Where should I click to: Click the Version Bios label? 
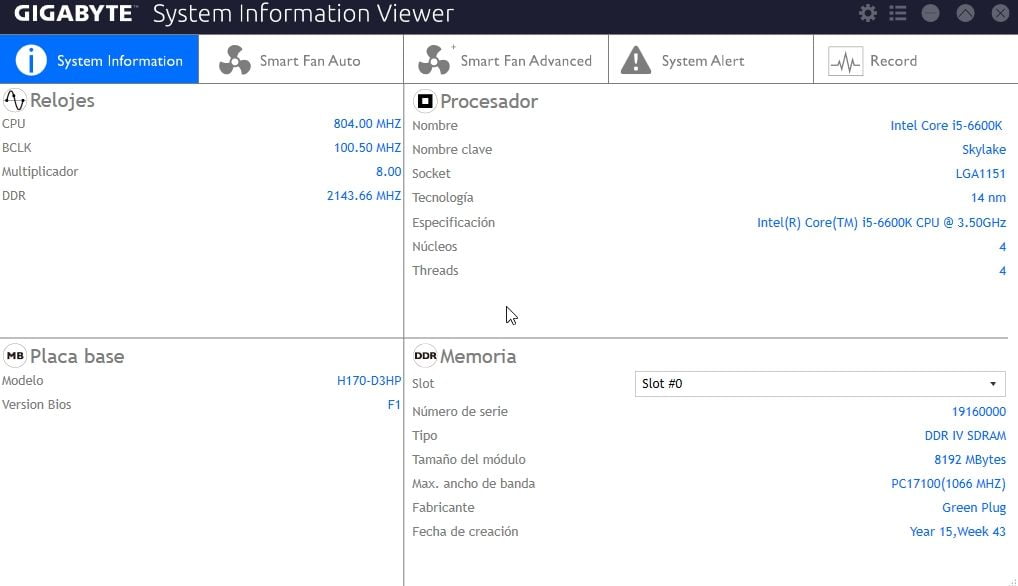pyautogui.click(x=36, y=404)
